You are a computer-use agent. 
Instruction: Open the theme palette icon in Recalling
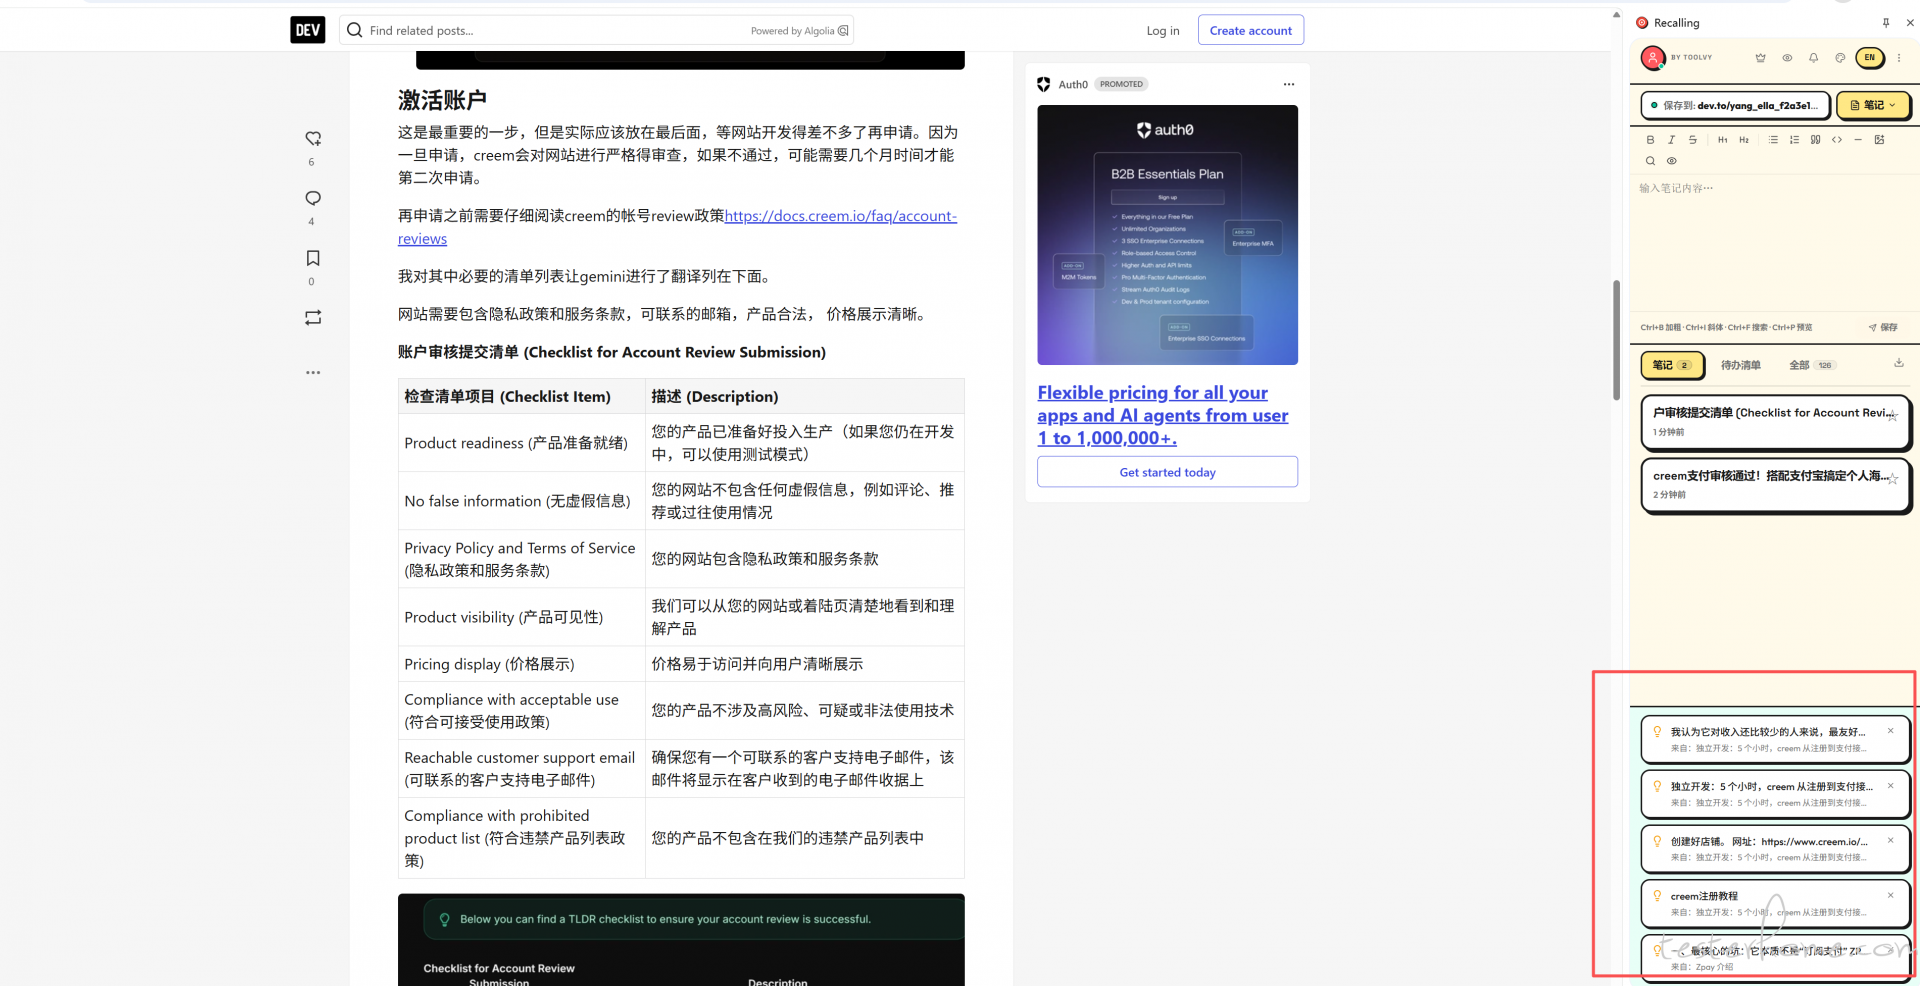coord(1840,58)
